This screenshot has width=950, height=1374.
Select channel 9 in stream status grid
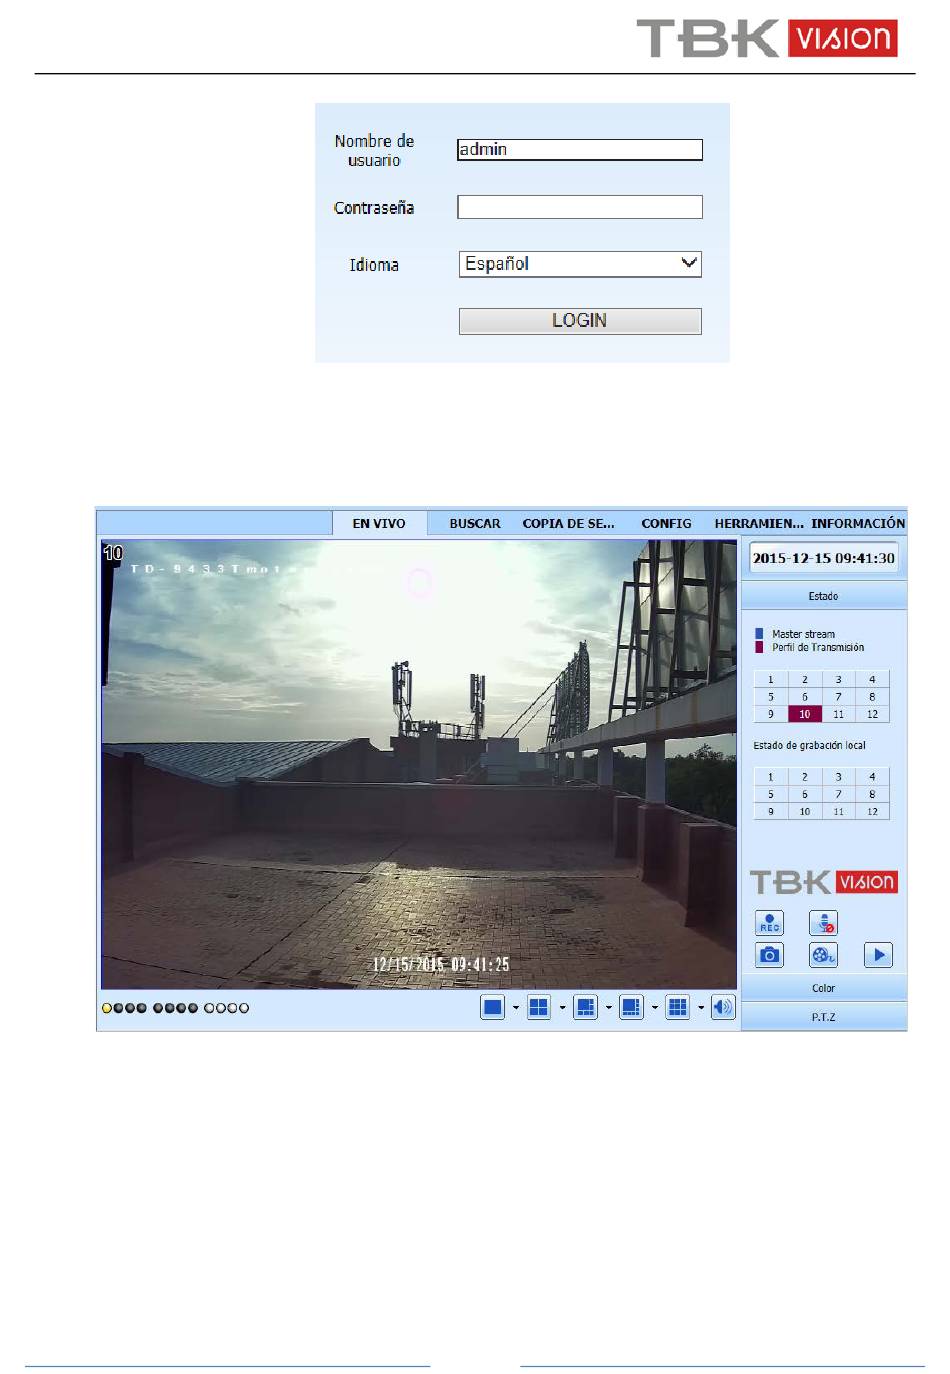pos(770,714)
